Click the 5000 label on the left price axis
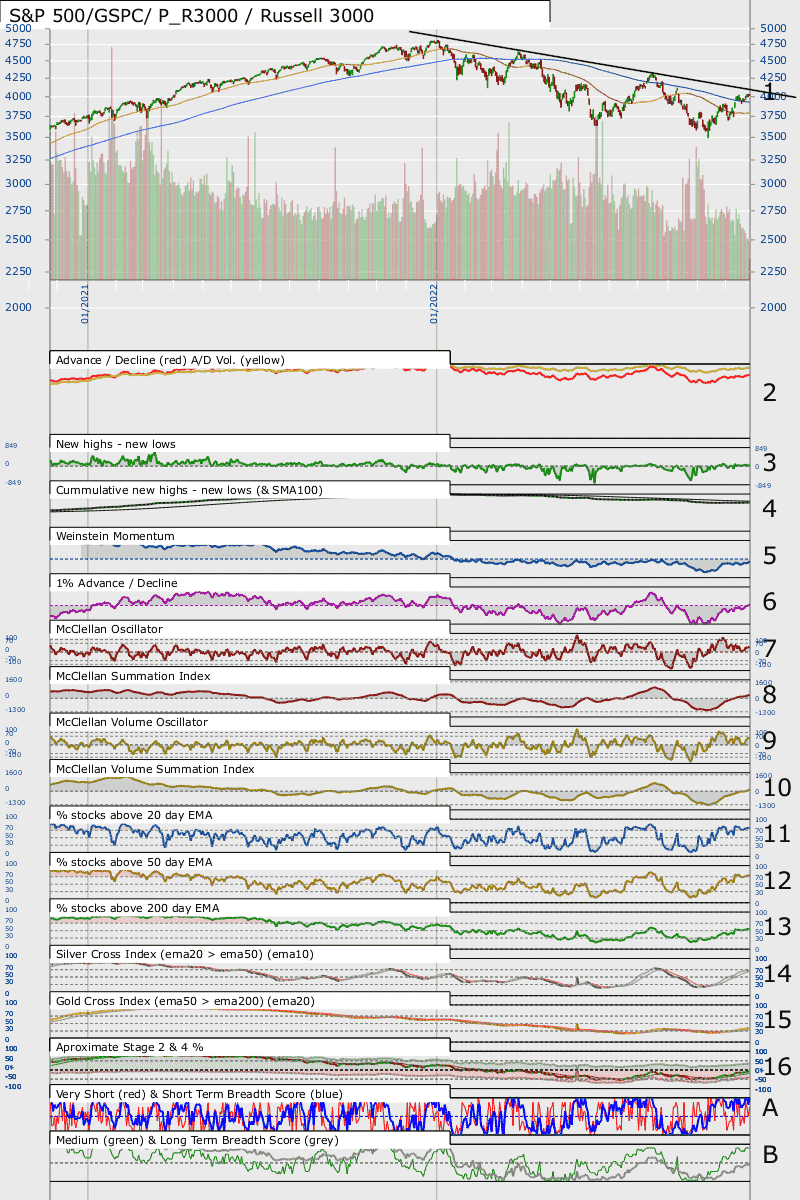Viewport: 800px width, 1200px height. tap(18, 28)
